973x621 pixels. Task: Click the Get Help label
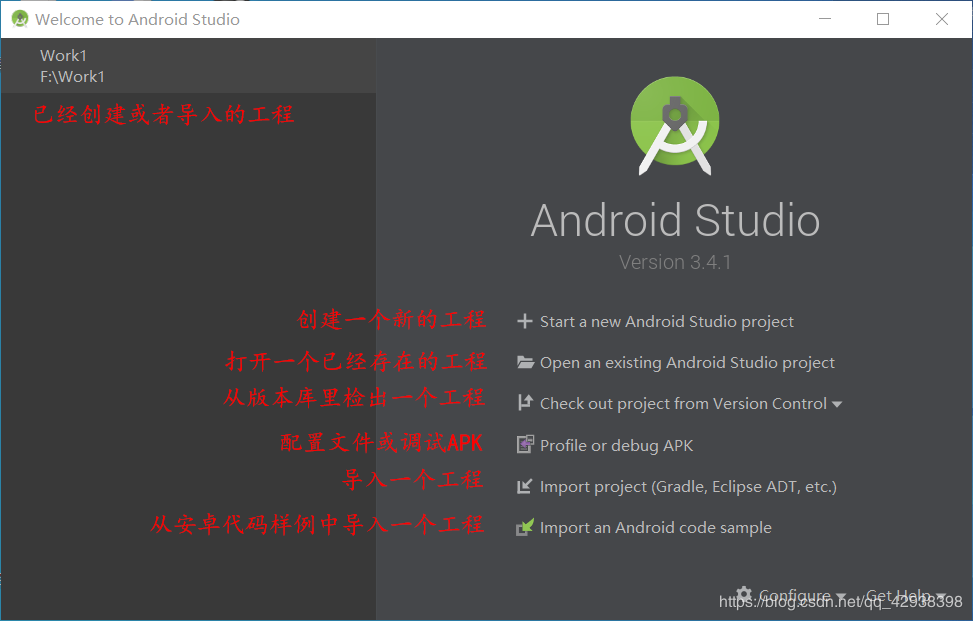pos(897,594)
